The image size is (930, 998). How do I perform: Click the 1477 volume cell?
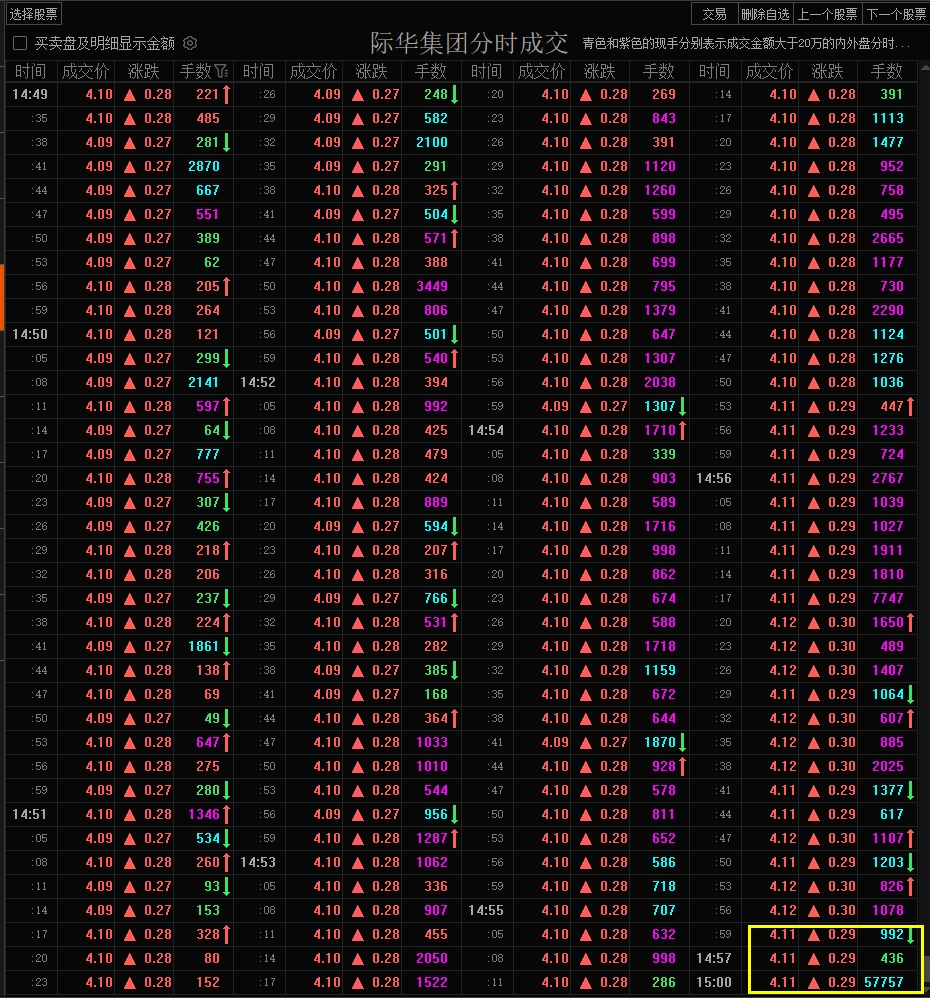(x=887, y=142)
